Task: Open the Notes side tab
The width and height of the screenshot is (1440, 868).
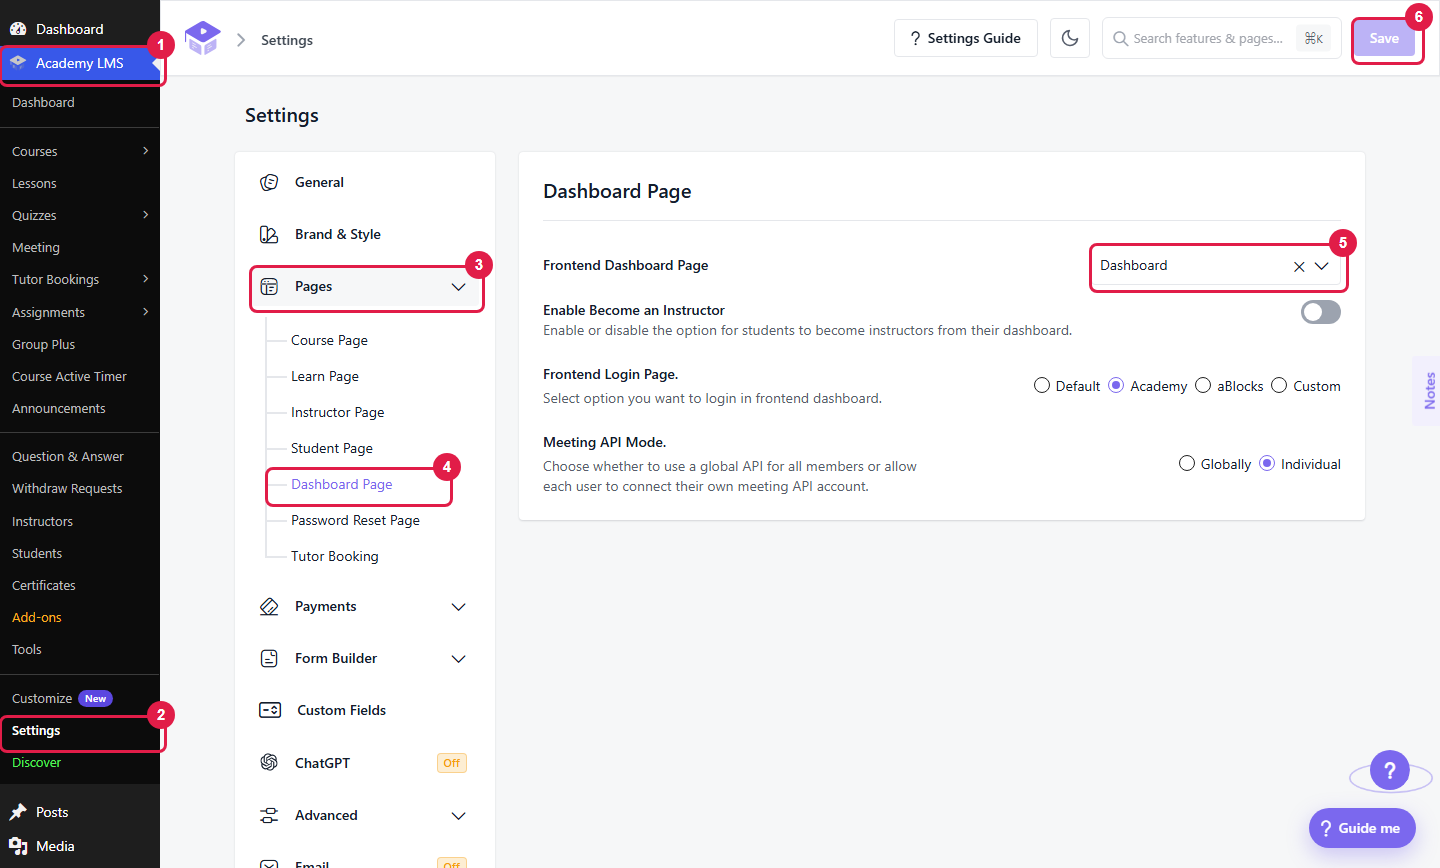Action: pyautogui.click(x=1428, y=390)
